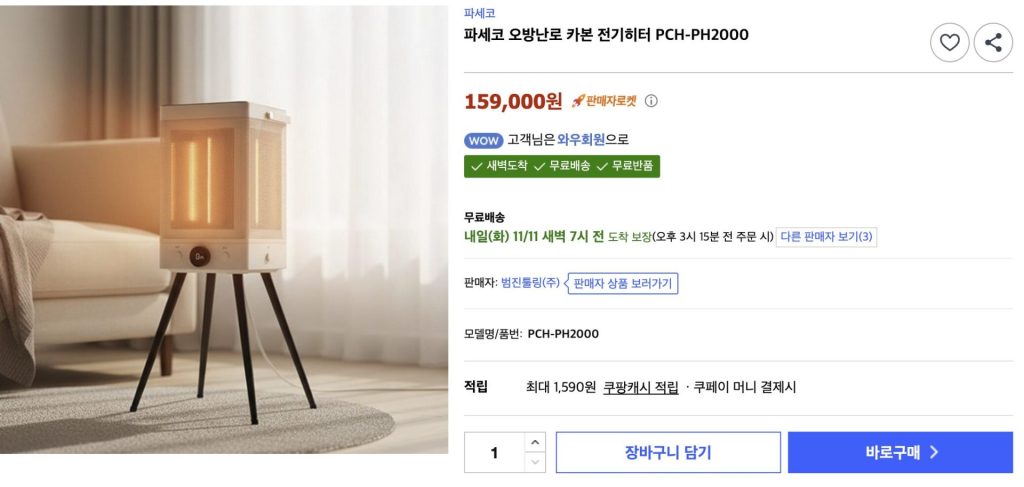Screen dimensions: 1024x487
Task: Click the blue WOW membership badge
Action: click(484, 140)
